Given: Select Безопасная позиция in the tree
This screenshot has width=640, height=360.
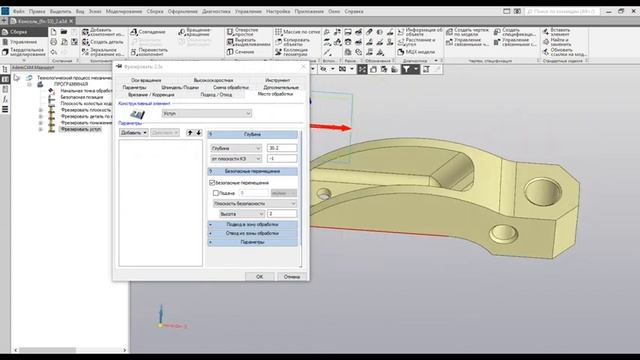Looking at the screenshot, I should tap(82, 97).
